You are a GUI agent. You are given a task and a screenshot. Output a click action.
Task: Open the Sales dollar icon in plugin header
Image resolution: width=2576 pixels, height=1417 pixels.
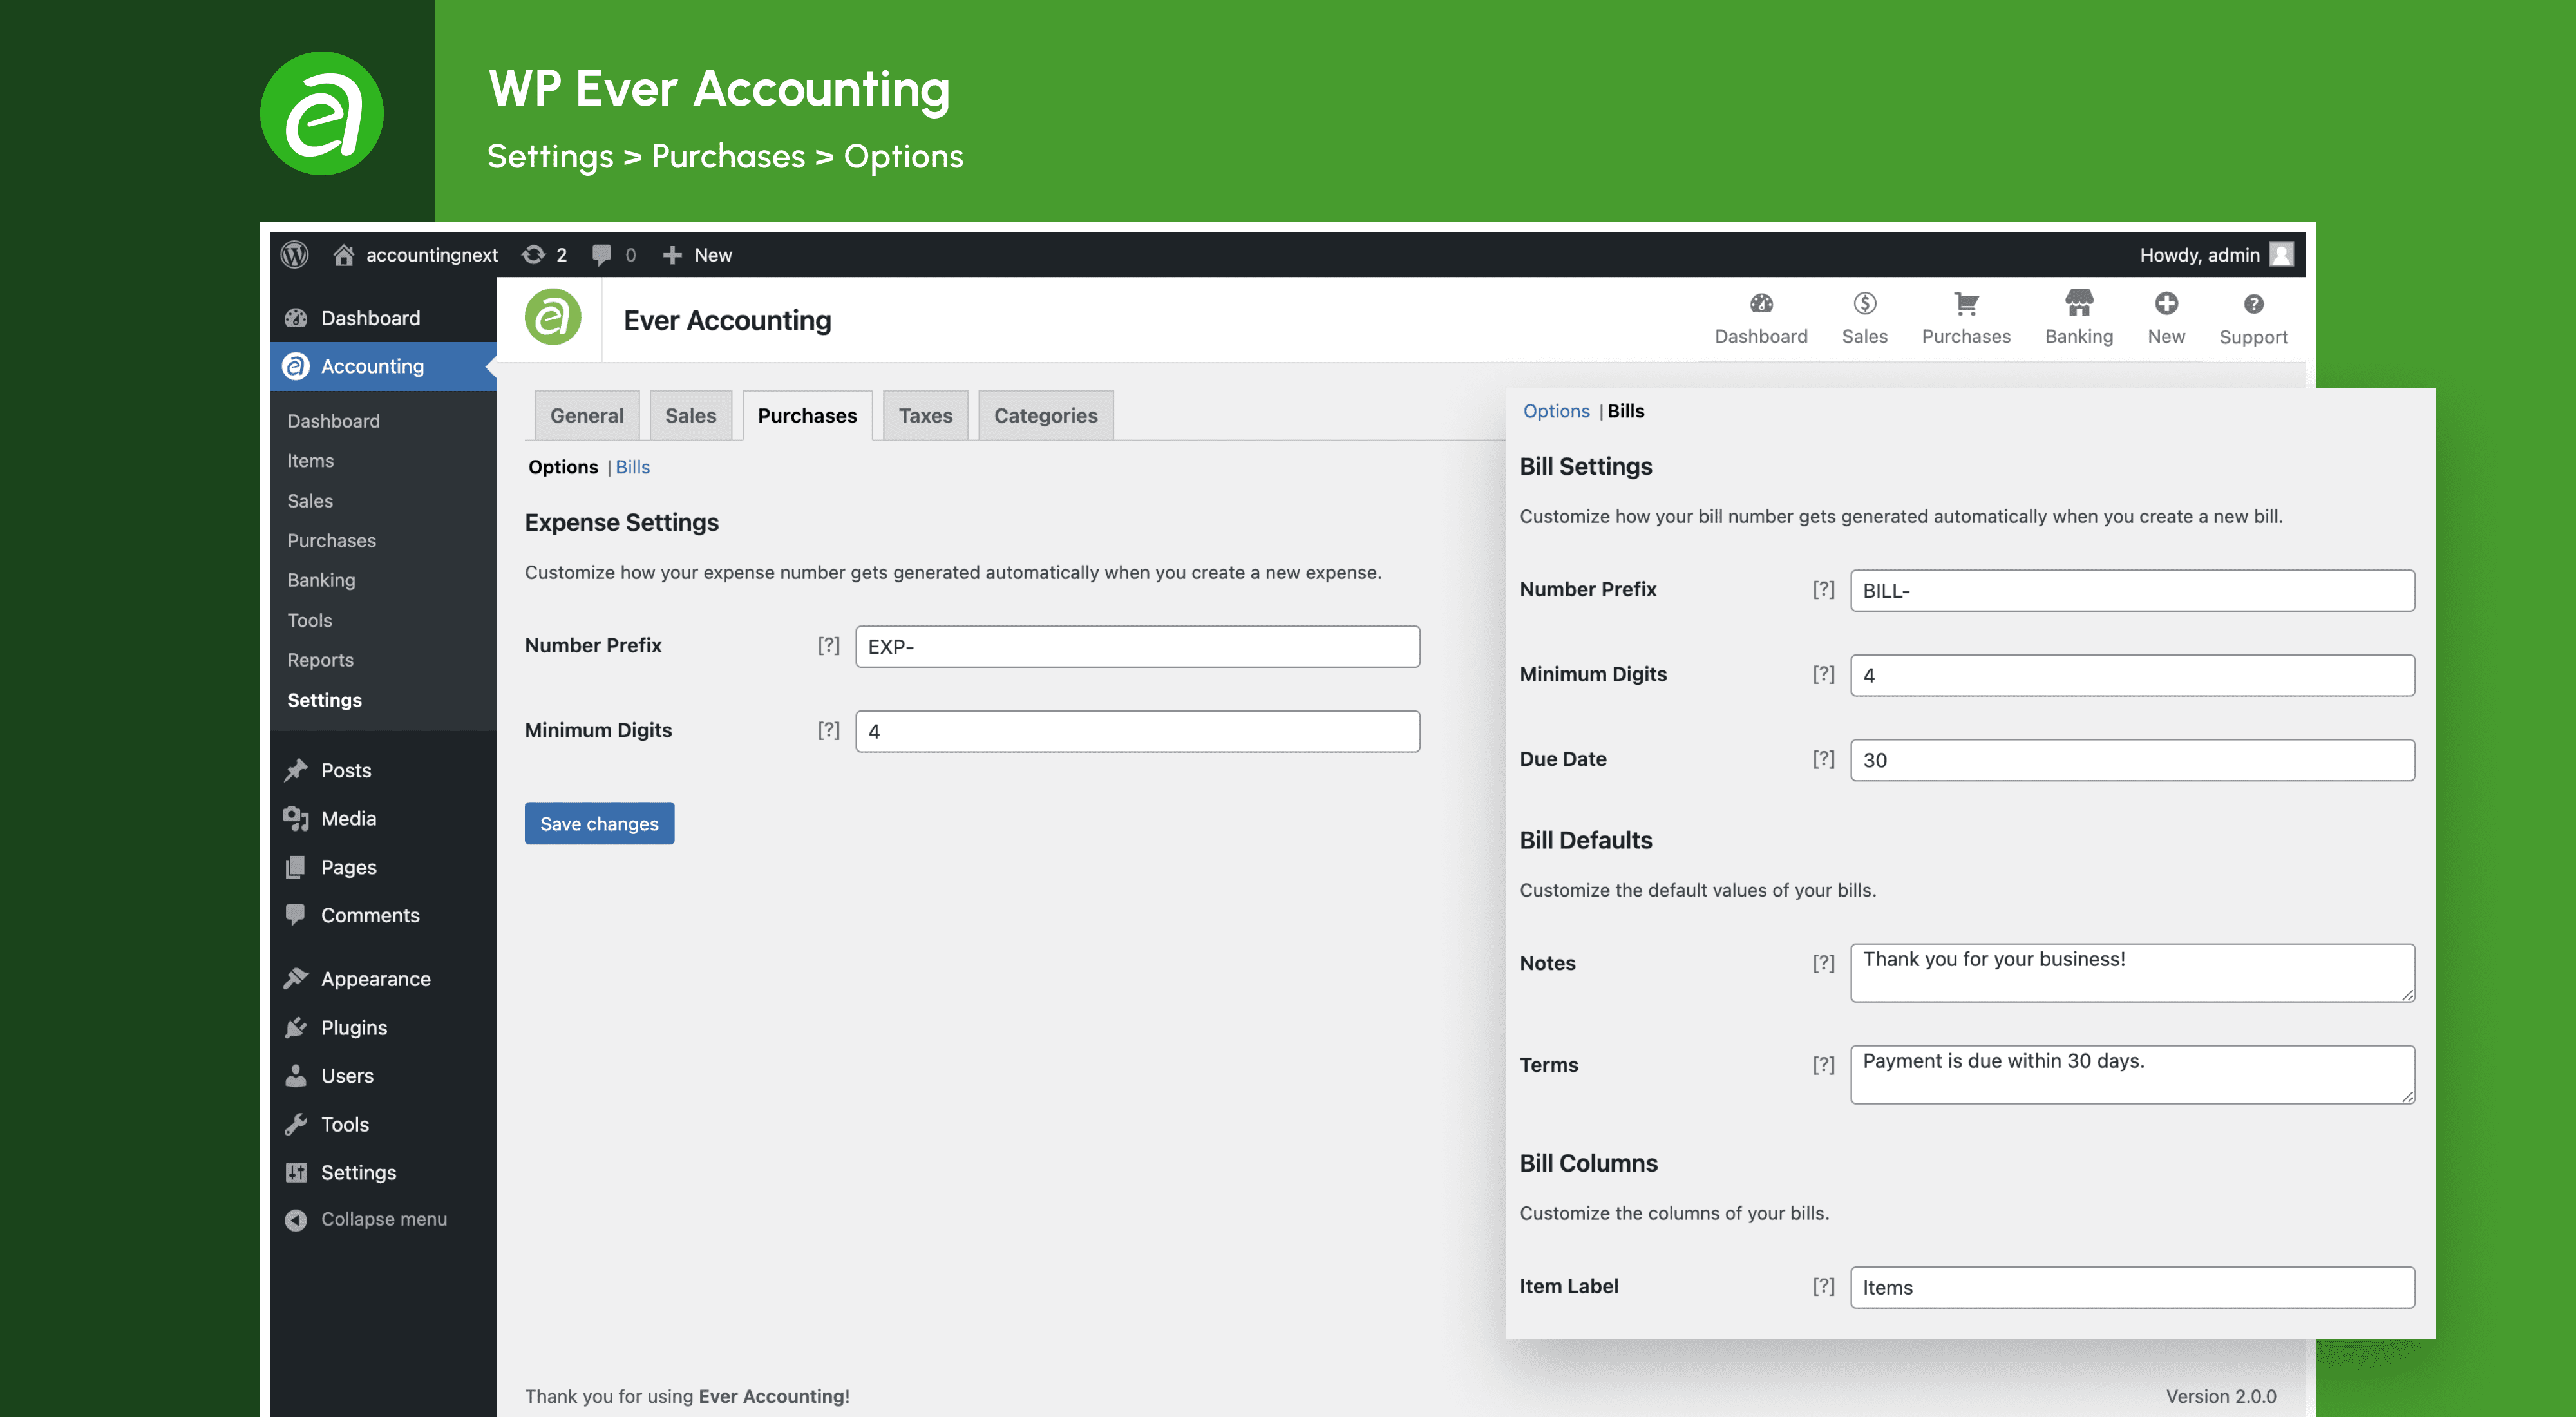1864,303
